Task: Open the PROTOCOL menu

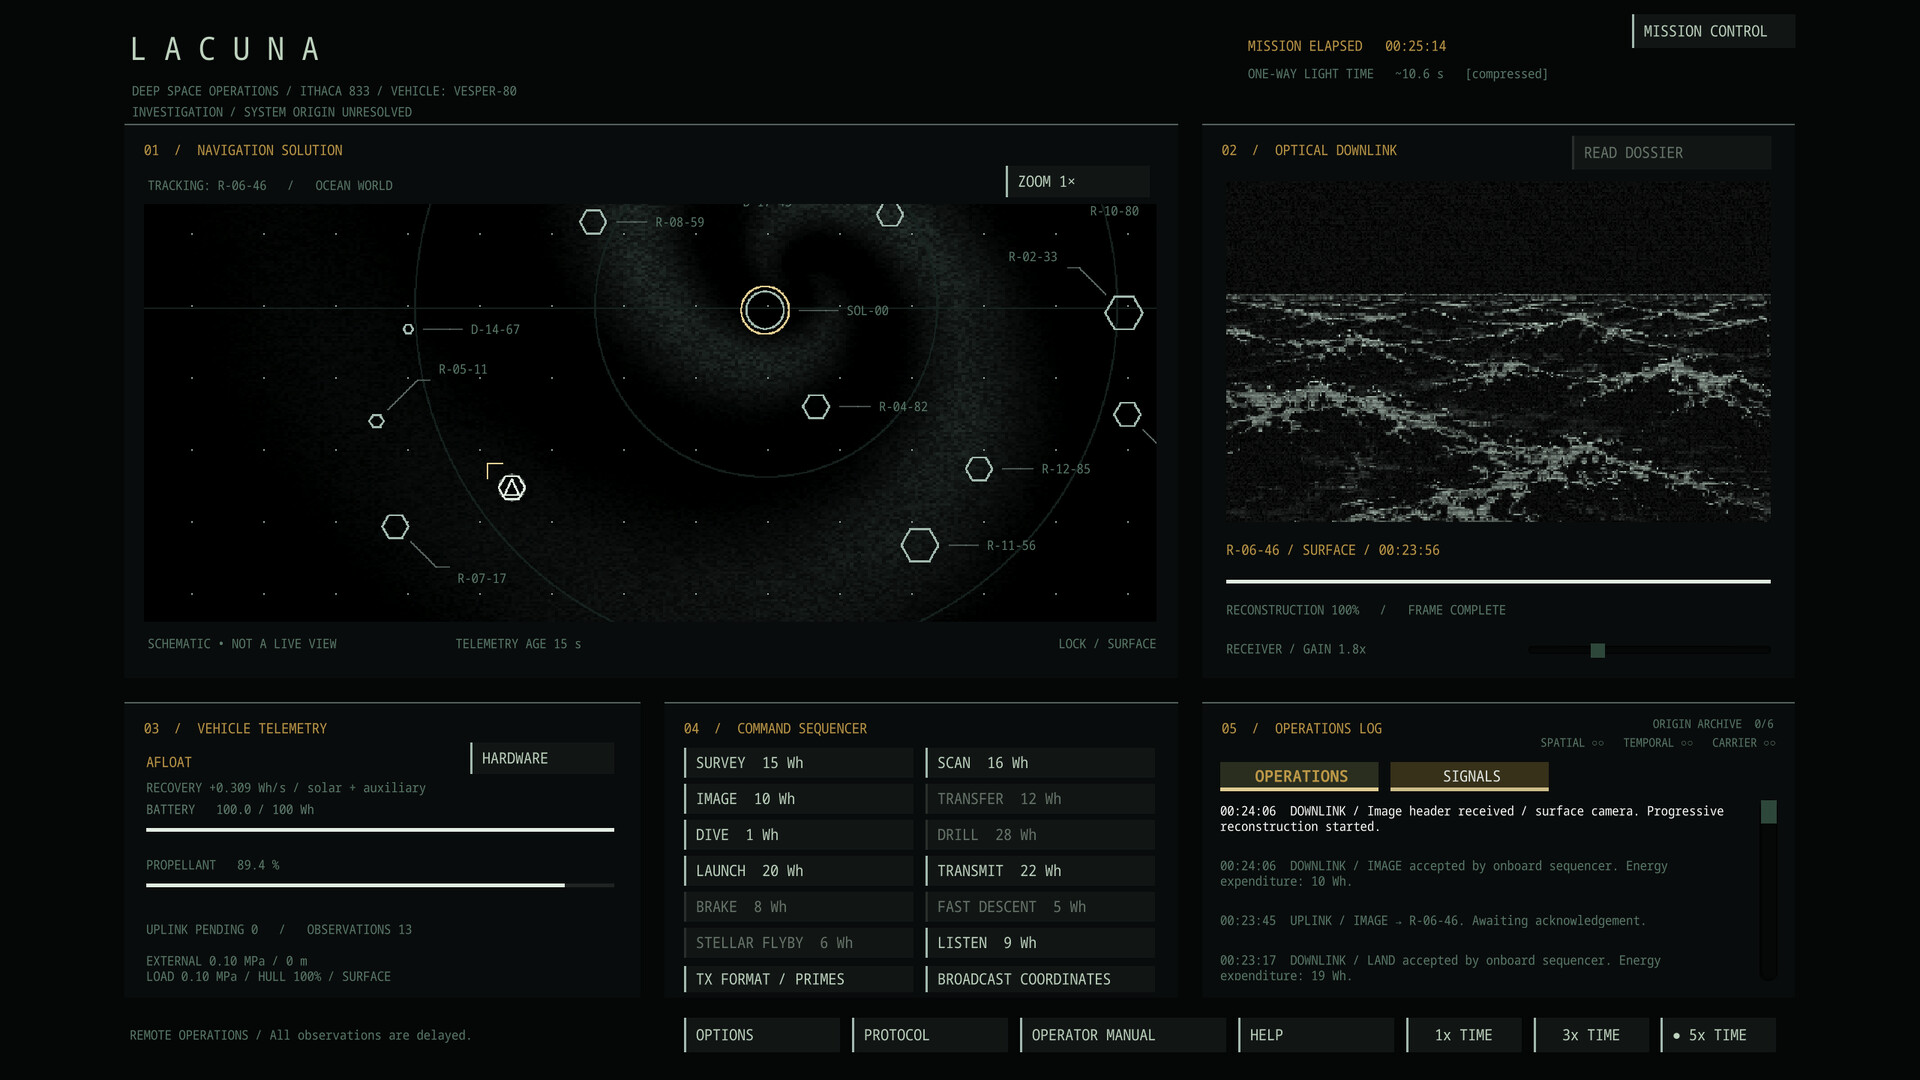Action: pyautogui.click(x=931, y=1035)
